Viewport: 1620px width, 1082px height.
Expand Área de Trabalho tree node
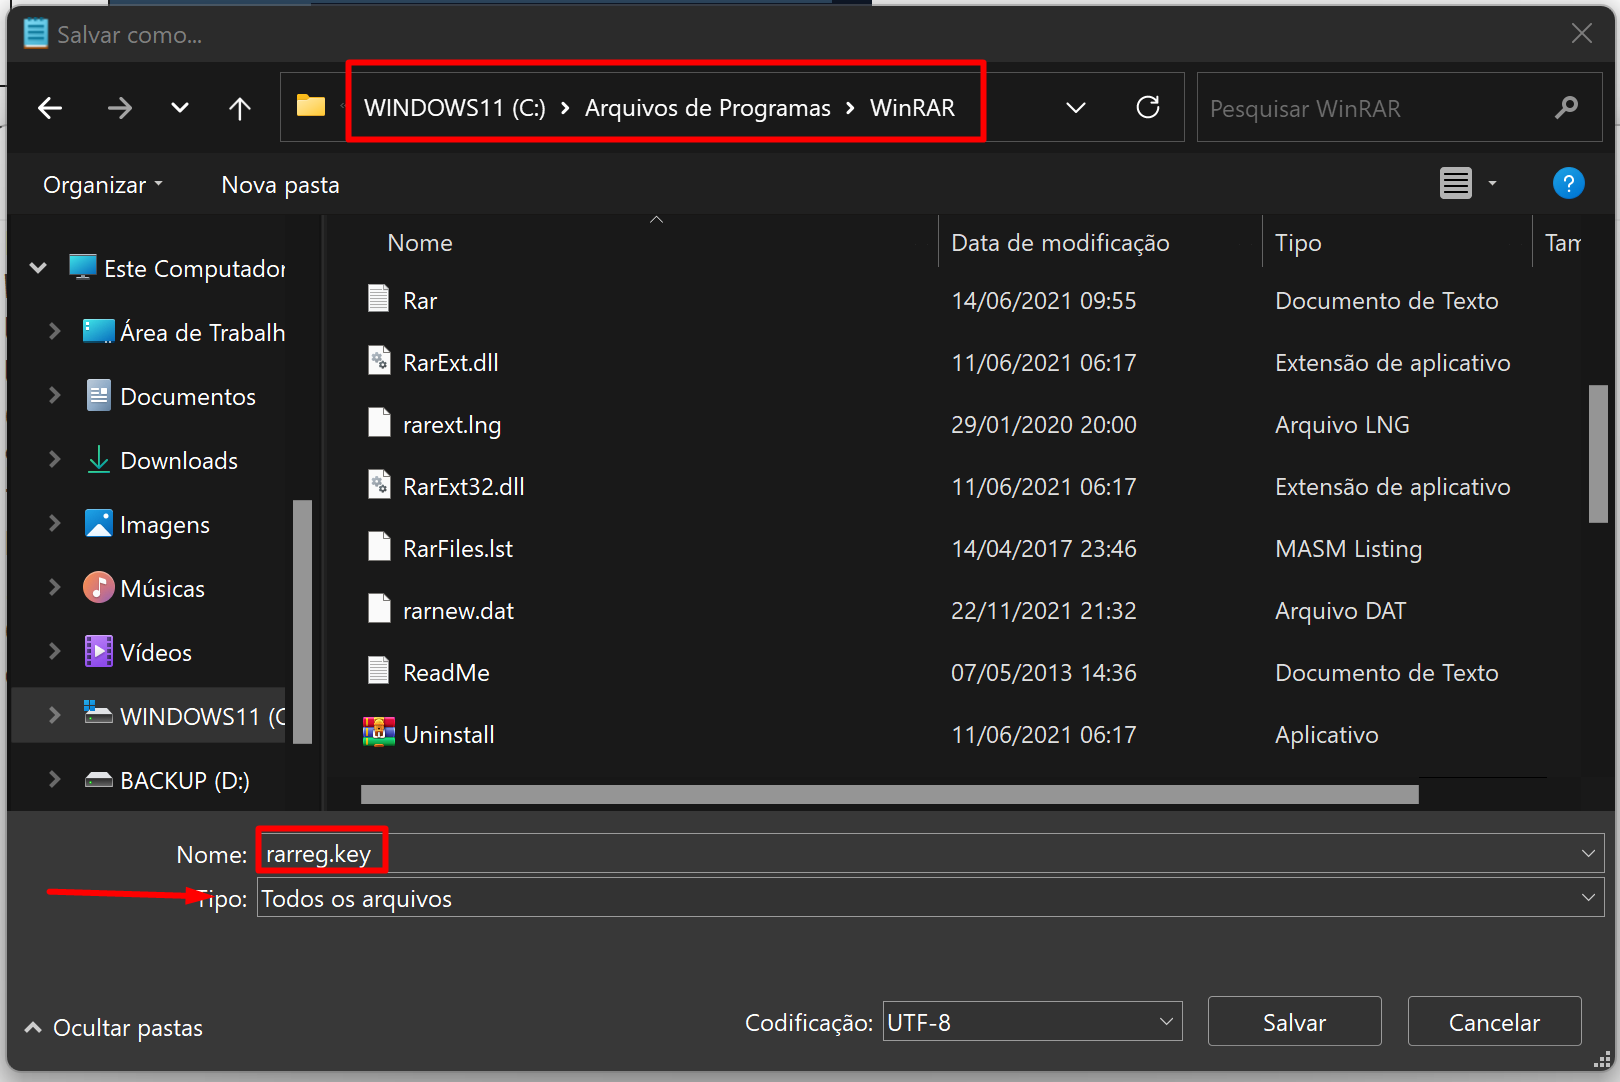pos(55,331)
